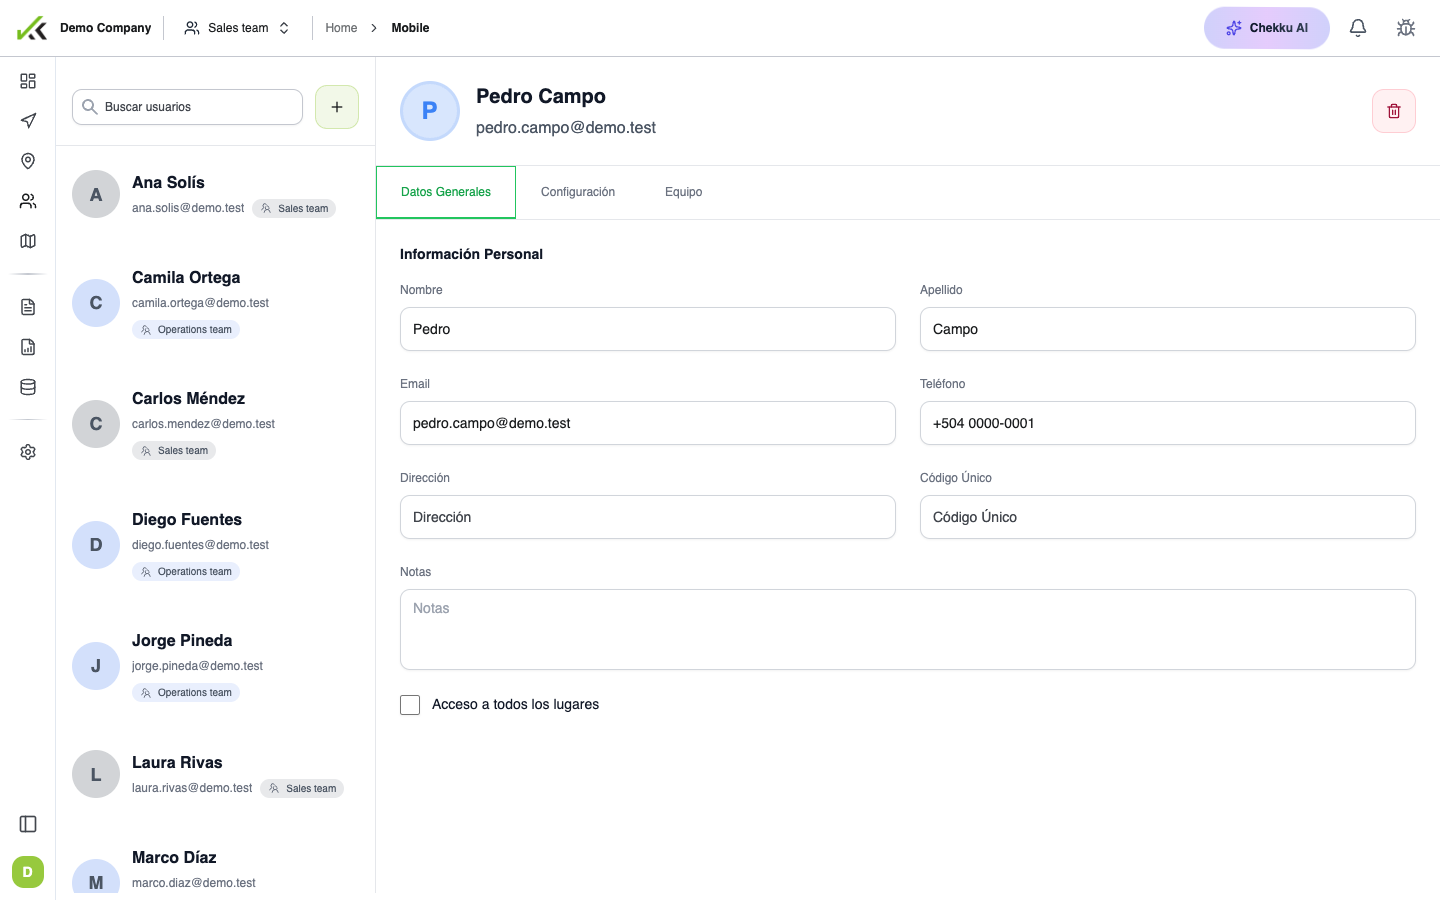Viewport: 1440px width, 900px height.
Task: Expand the Sales team selector
Action: tap(238, 28)
